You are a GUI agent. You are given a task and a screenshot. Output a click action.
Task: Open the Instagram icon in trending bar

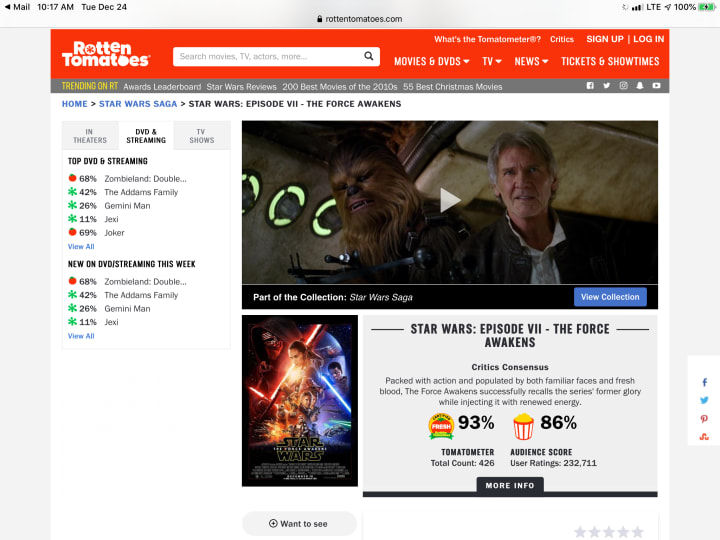pyautogui.click(x=623, y=86)
